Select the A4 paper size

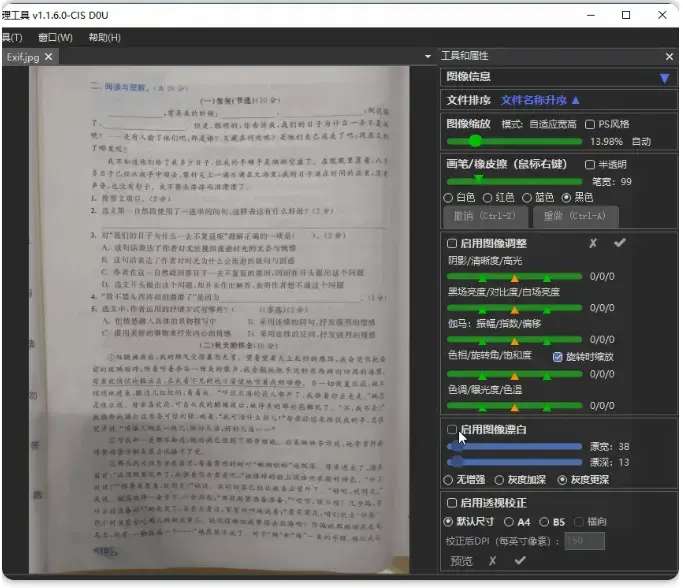[508, 522]
